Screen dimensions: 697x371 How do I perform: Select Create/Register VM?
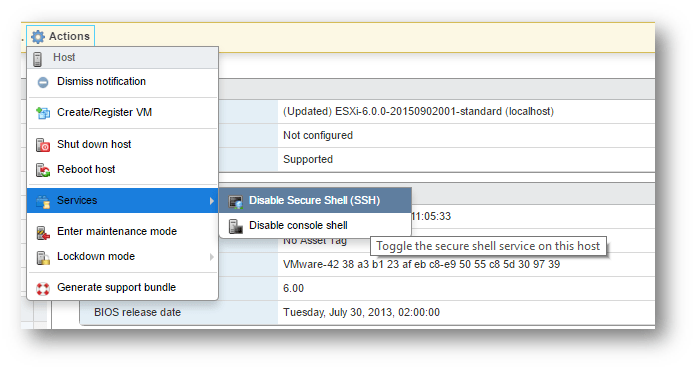[123, 112]
